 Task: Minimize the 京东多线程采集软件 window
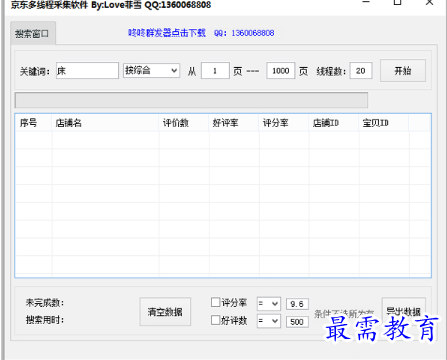tap(366, 2)
